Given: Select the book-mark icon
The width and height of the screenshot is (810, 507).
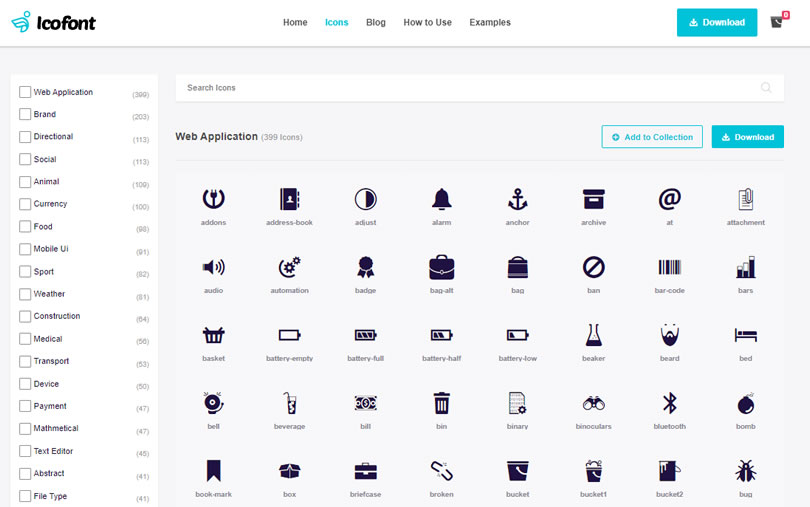Looking at the screenshot, I should 213,471.
